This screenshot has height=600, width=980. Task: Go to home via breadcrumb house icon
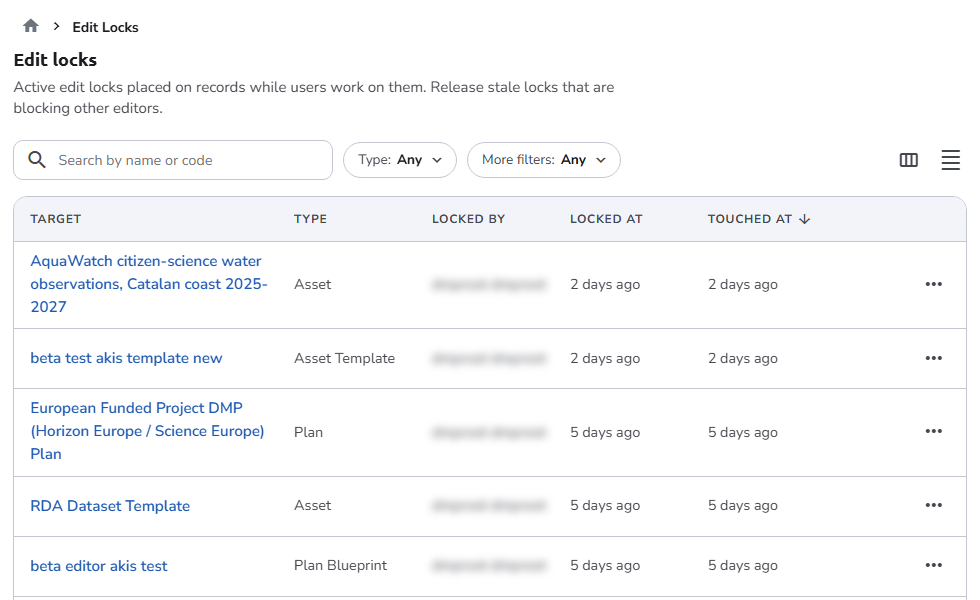31,26
